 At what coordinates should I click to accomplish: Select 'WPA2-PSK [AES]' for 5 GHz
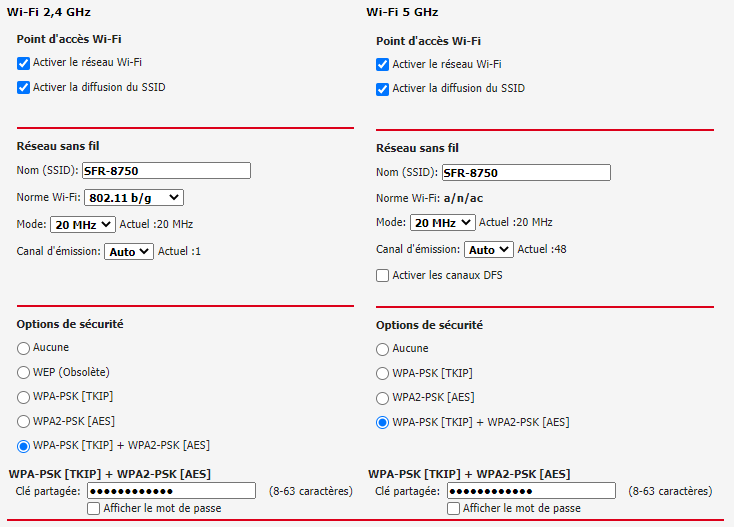[383, 398]
